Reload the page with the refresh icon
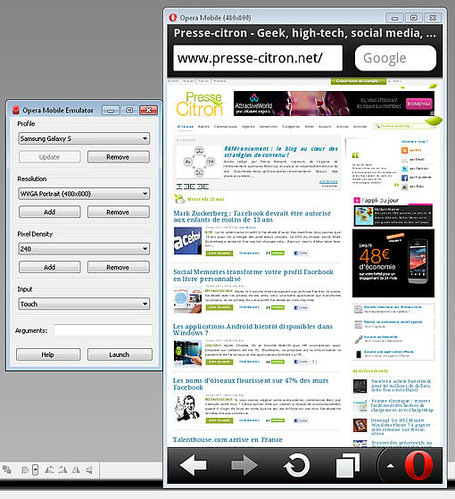Viewport: 455px width, 499px height. coord(297,465)
